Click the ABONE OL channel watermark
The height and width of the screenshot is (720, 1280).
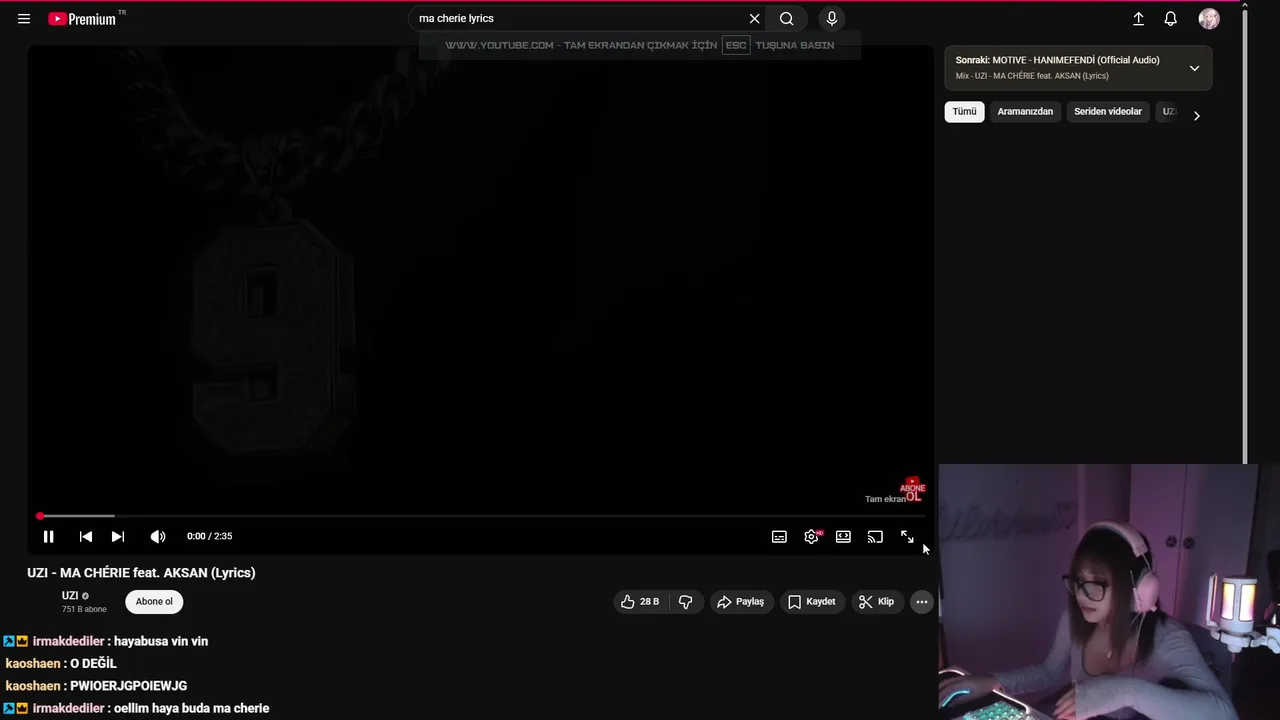[x=912, y=490]
